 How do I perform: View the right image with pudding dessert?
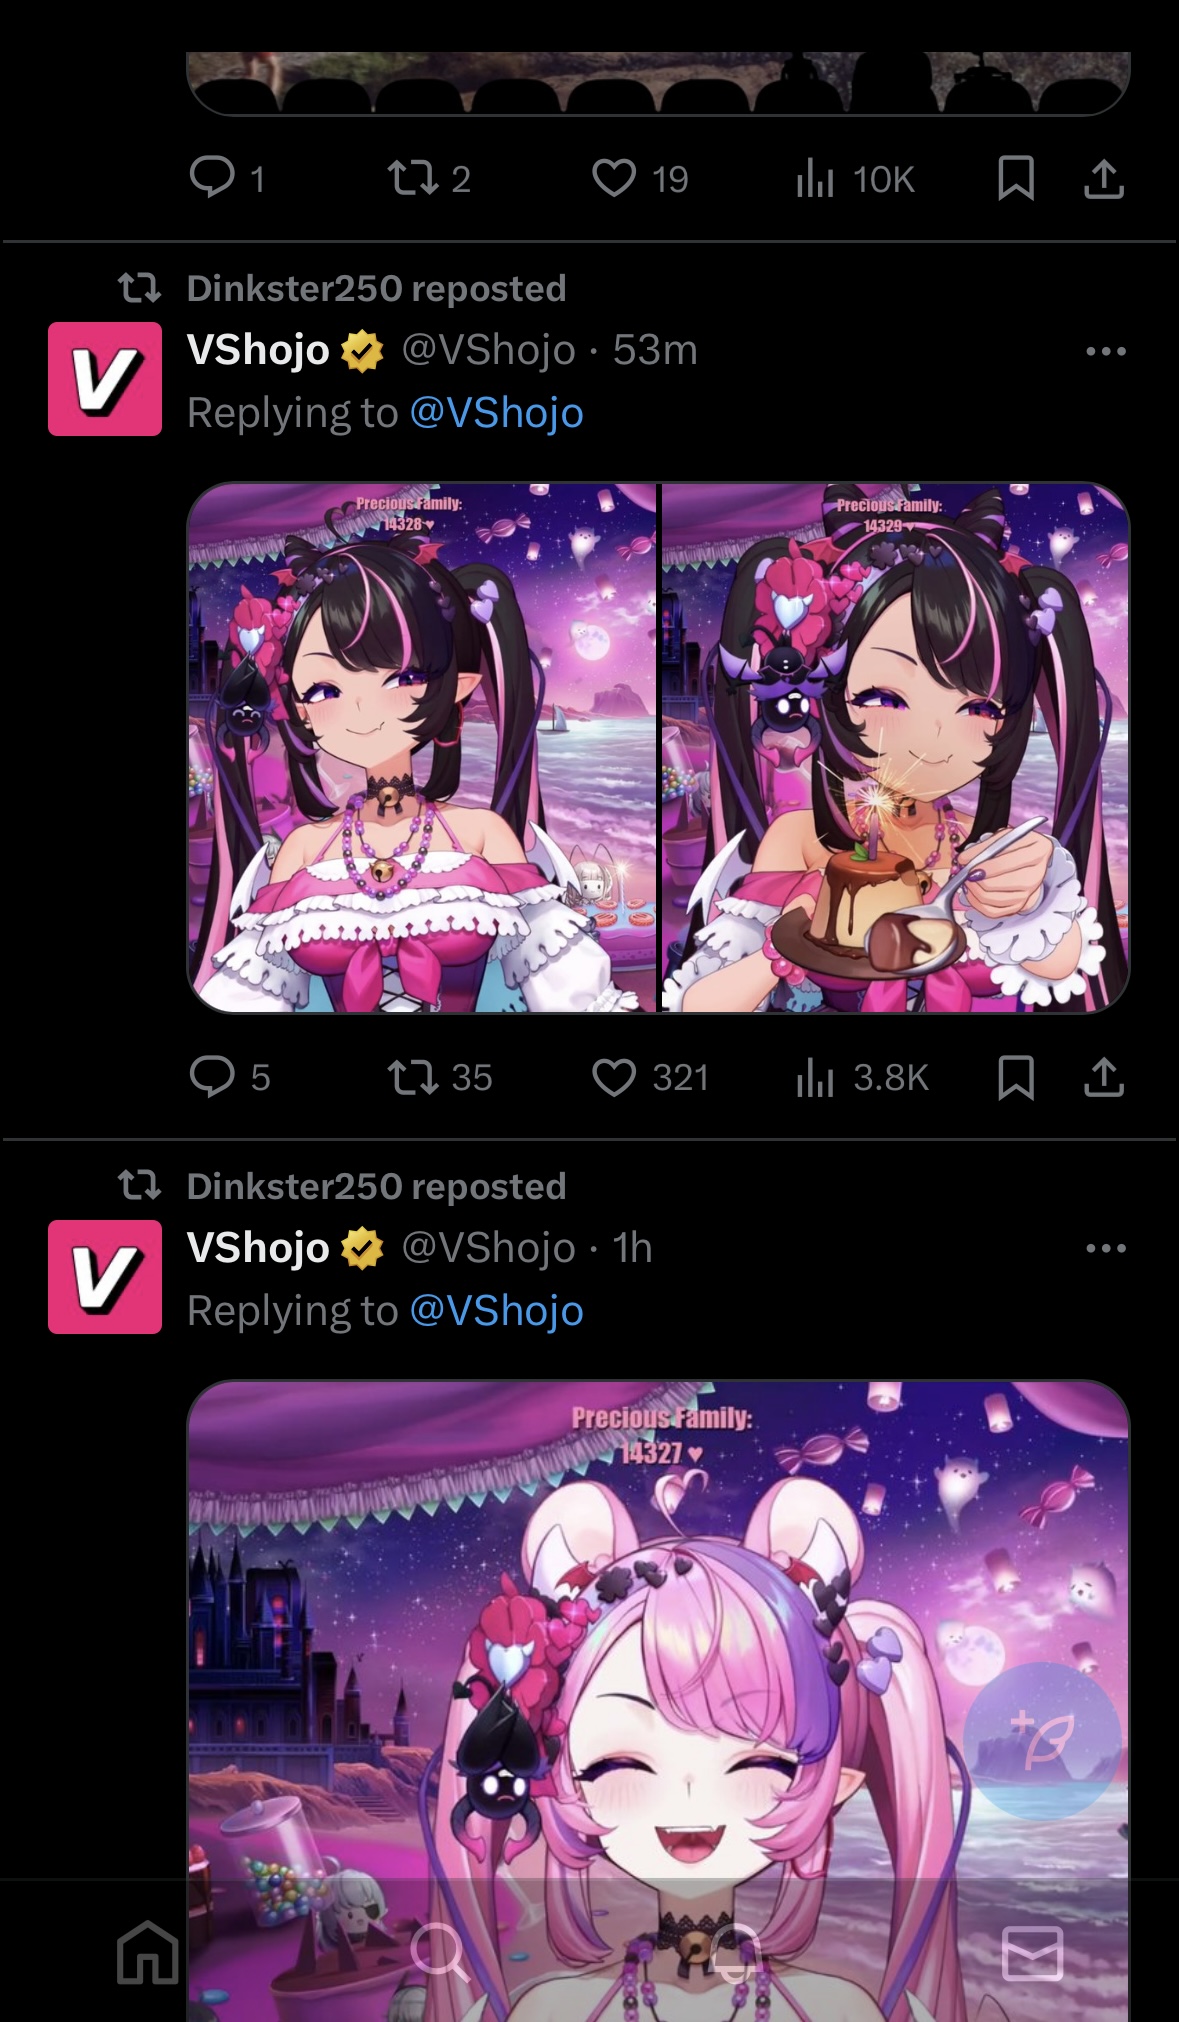(895, 747)
